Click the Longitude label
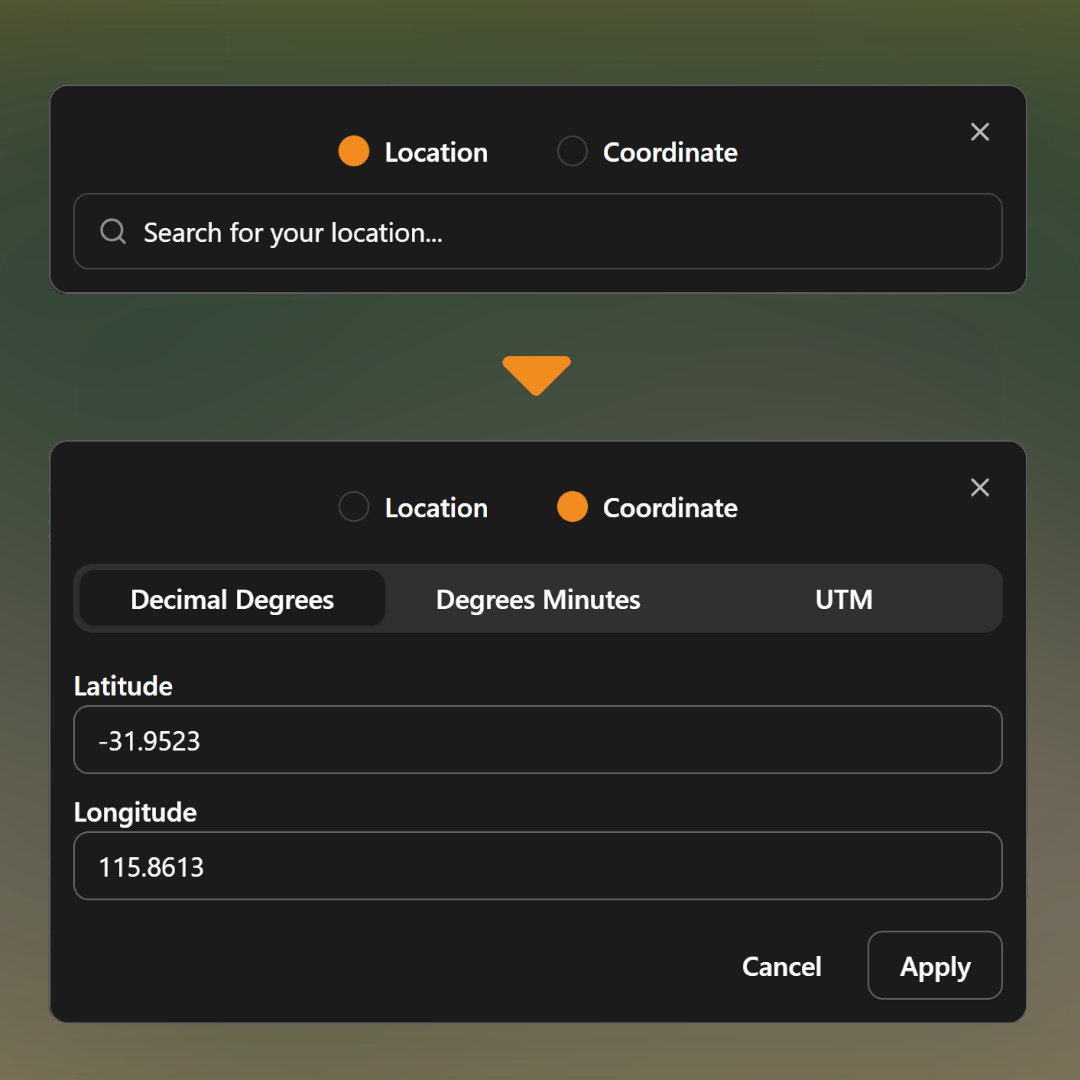 [x=135, y=813]
